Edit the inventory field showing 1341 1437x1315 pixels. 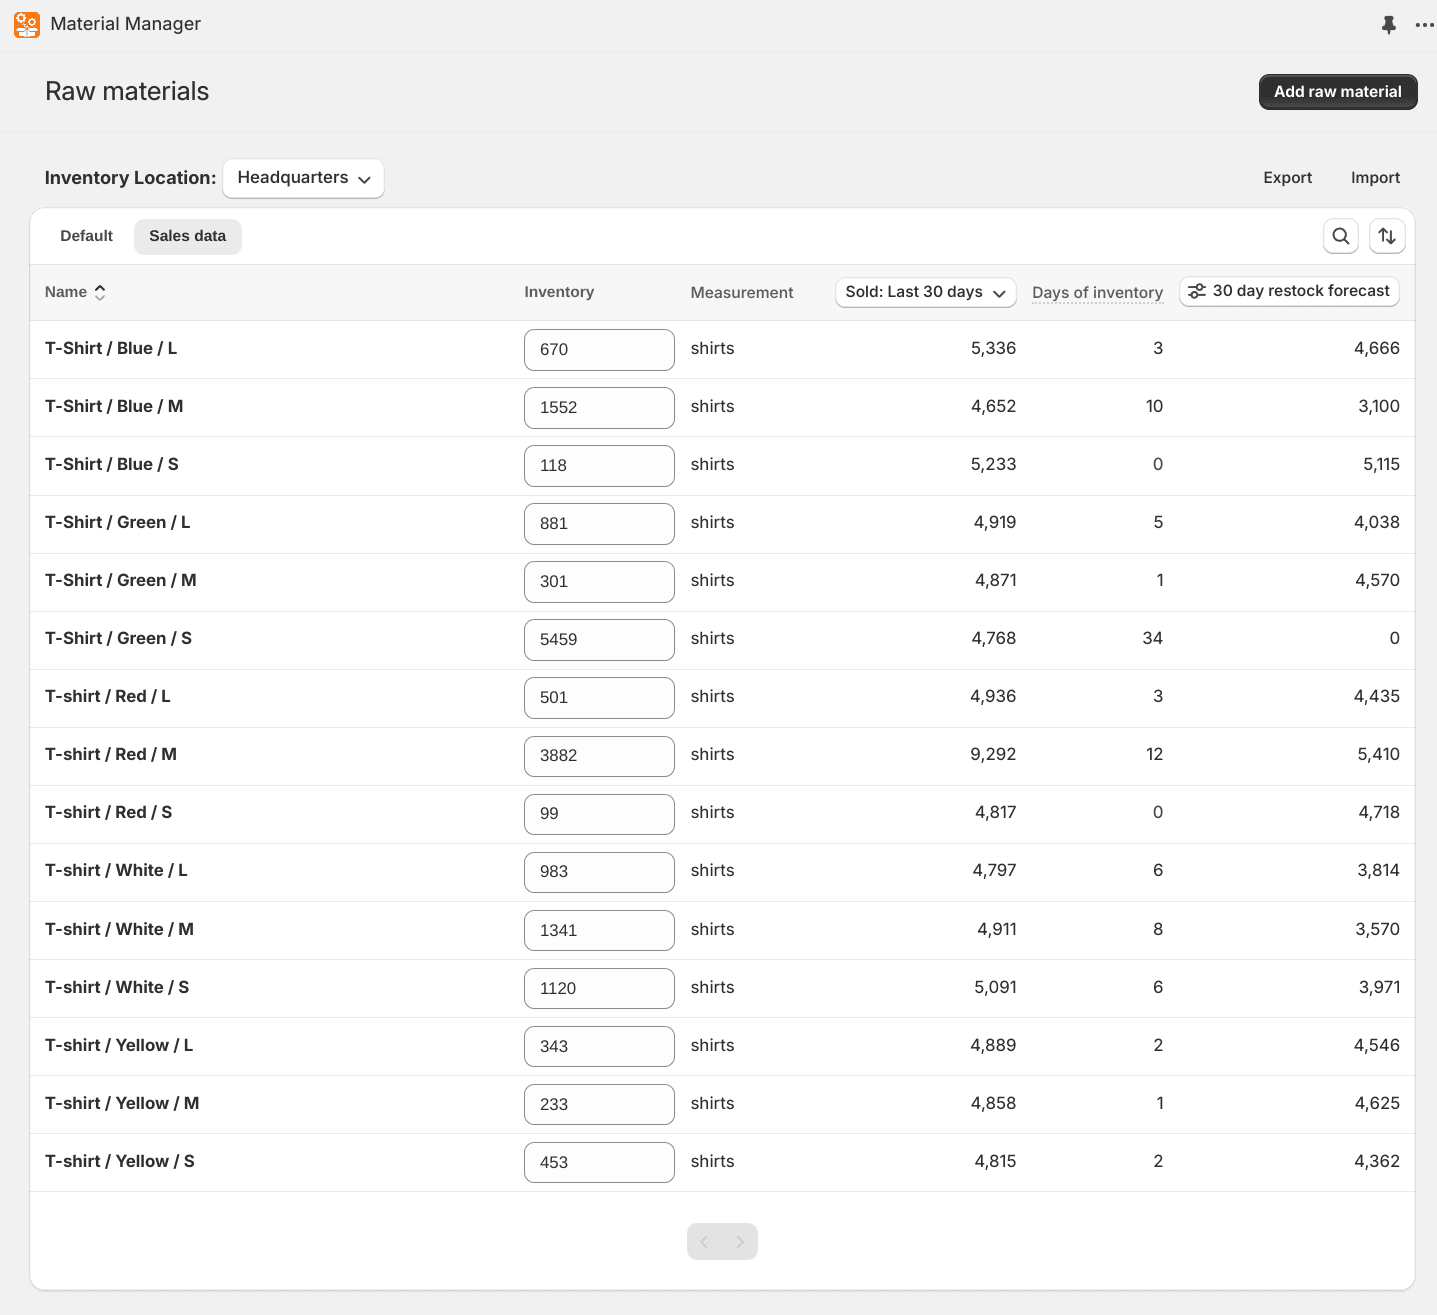(x=599, y=930)
